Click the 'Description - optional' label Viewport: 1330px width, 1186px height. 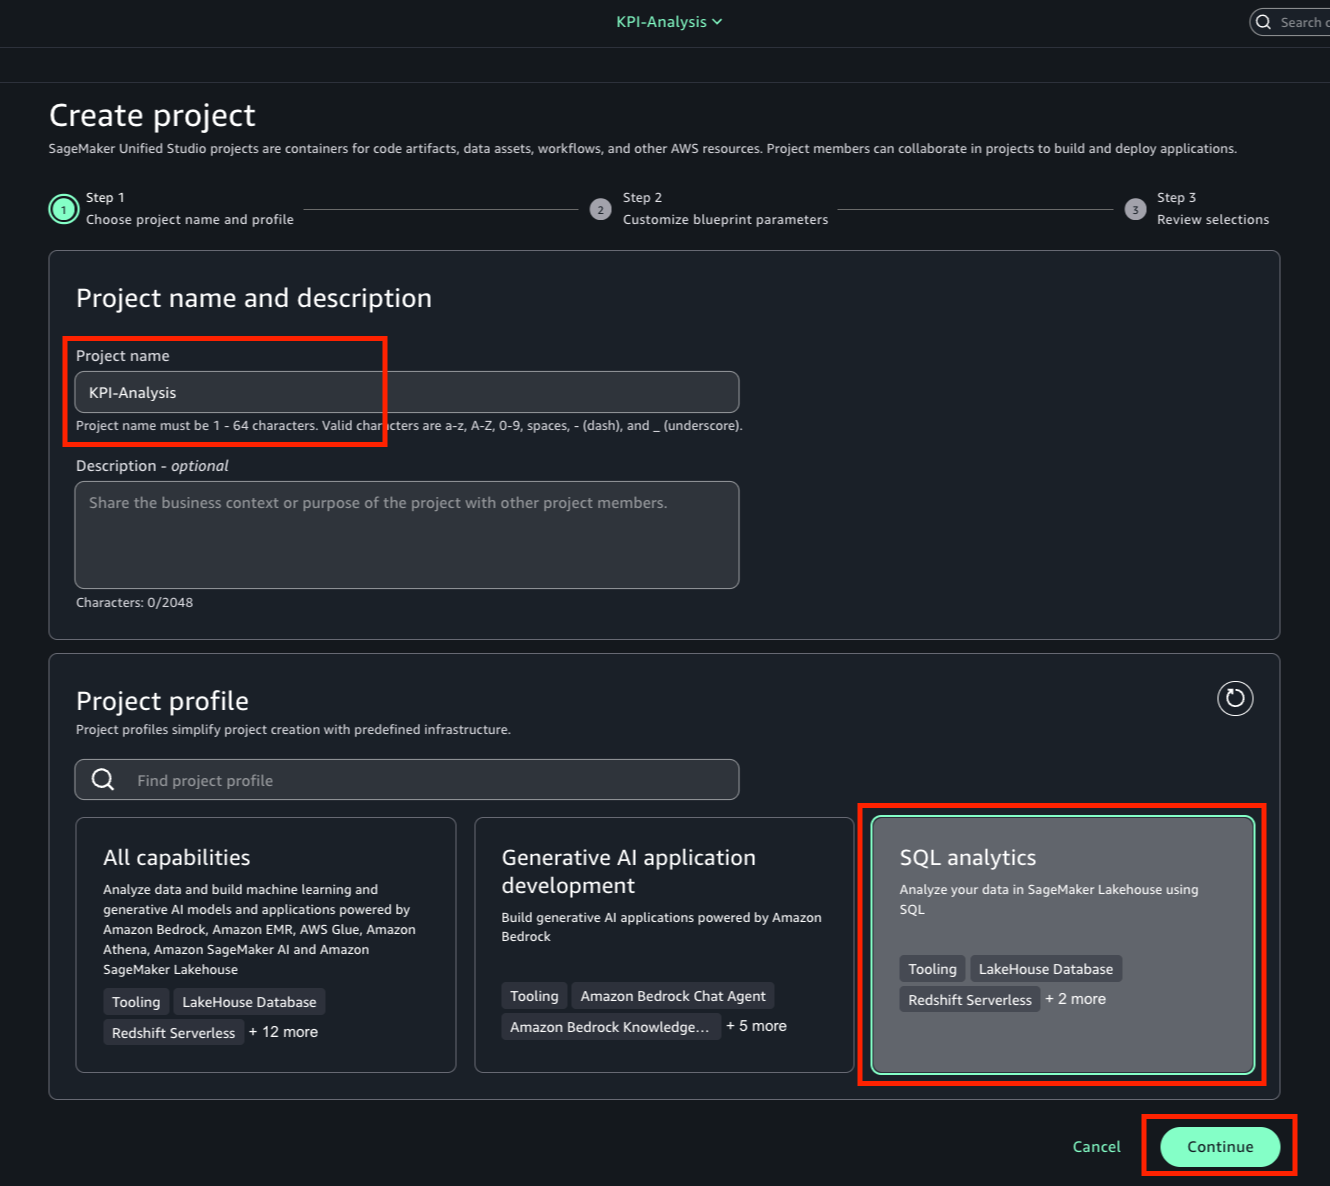(x=152, y=466)
